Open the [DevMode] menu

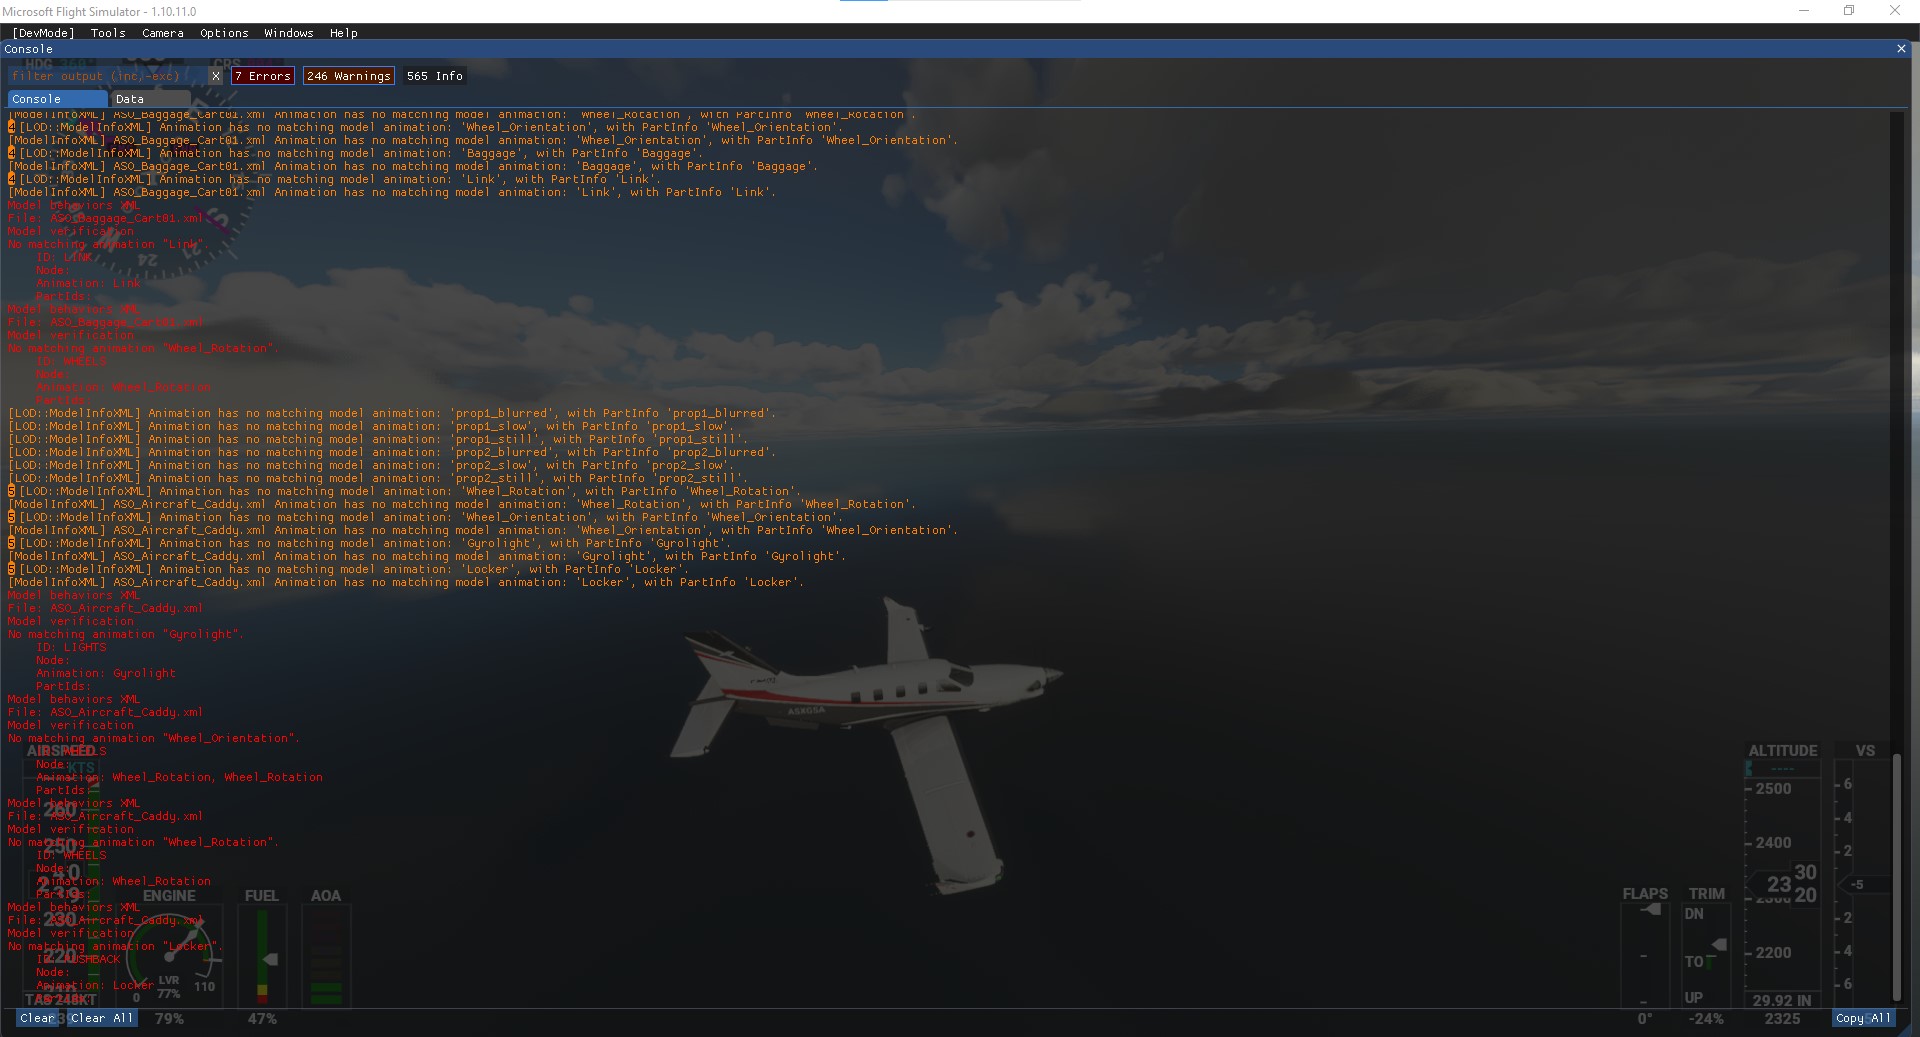(x=43, y=33)
